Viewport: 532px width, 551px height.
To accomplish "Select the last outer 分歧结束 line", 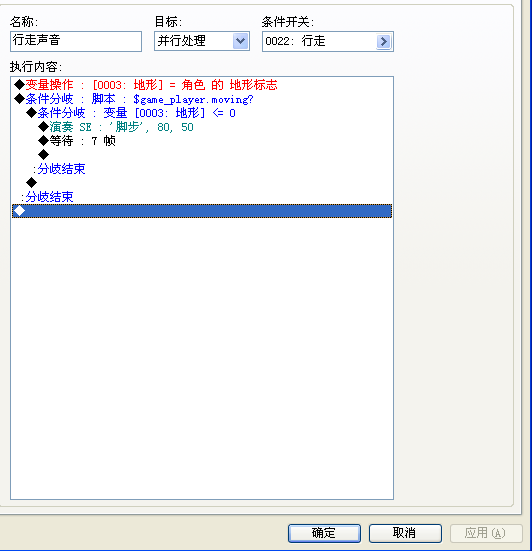I will click(x=202, y=197).
